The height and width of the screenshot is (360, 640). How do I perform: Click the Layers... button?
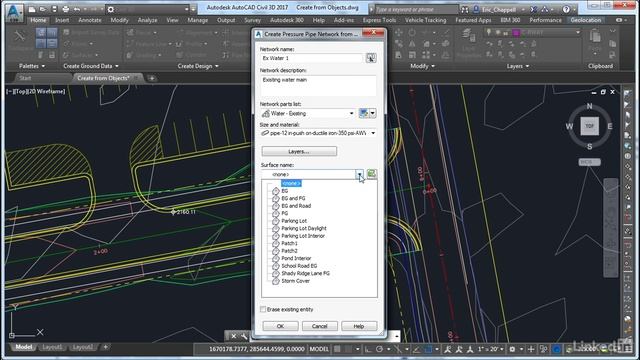(299, 151)
